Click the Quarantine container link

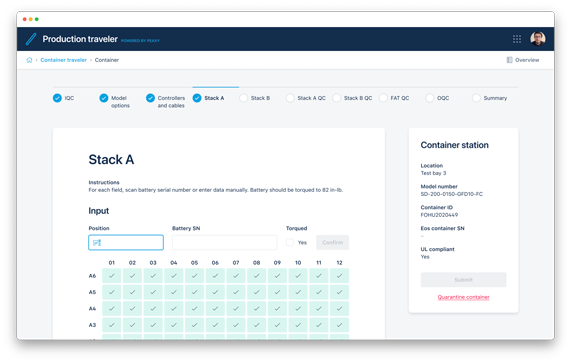(x=463, y=297)
